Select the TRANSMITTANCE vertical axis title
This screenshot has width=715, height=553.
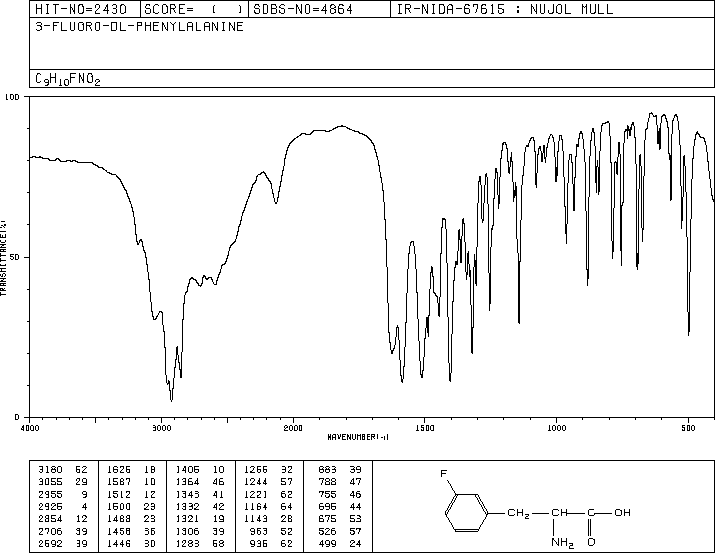[3, 258]
